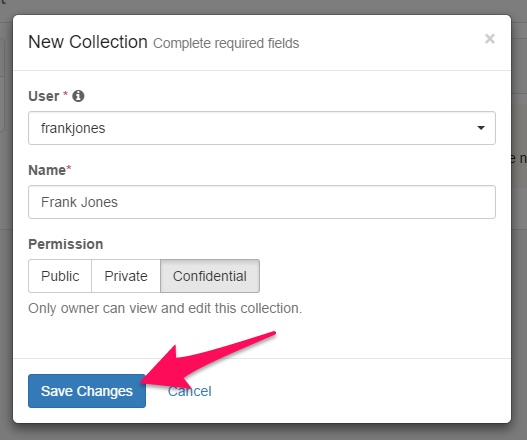The width and height of the screenshot is (527, 440).
Task: Click the red asterisk next to User
Action: pos(66,94)
